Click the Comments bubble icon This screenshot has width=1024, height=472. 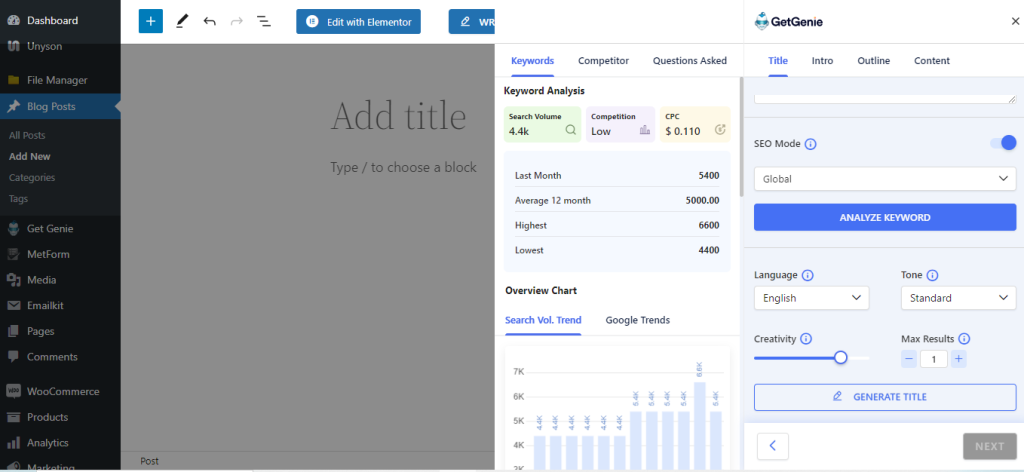pyautogui.click(x=14, y=356)
